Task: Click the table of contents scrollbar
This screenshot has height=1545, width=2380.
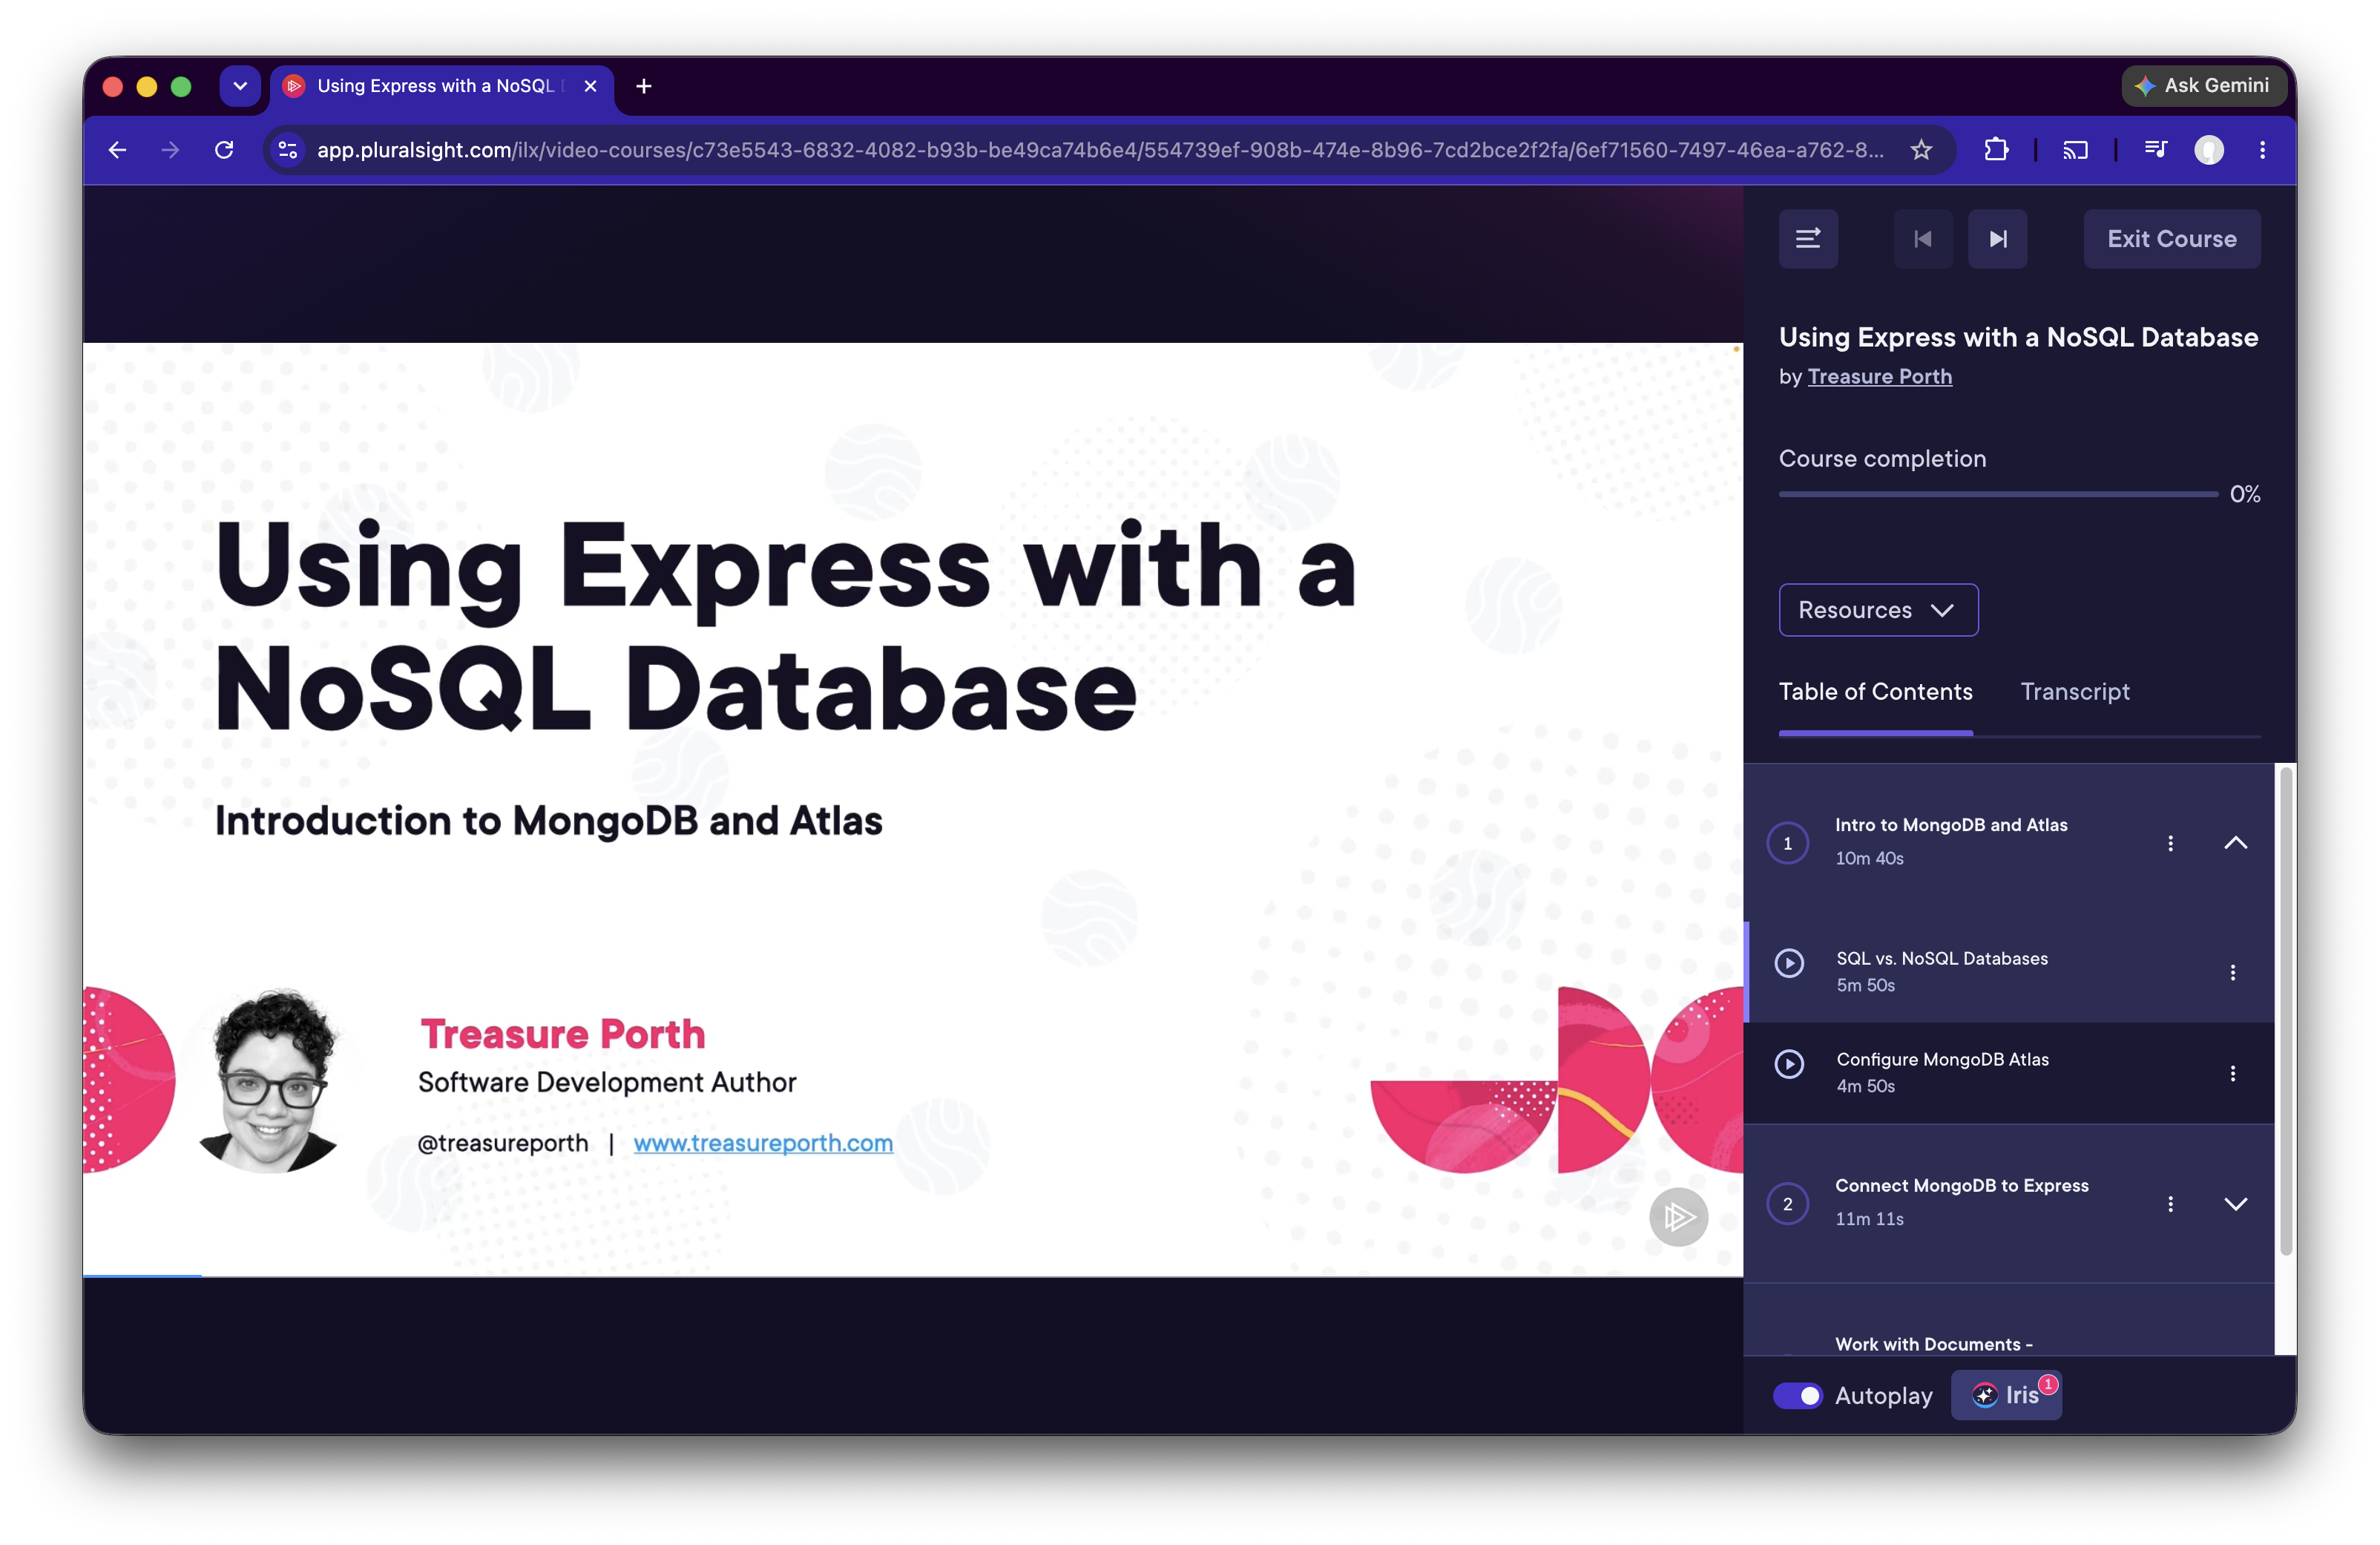Action: click(x=2286, y=1010)
